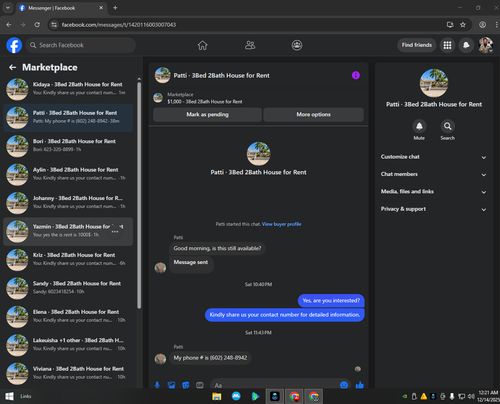Open the taskbar clock and date
The width and height of the screenshot is (500, 404).
coord(488,396)
